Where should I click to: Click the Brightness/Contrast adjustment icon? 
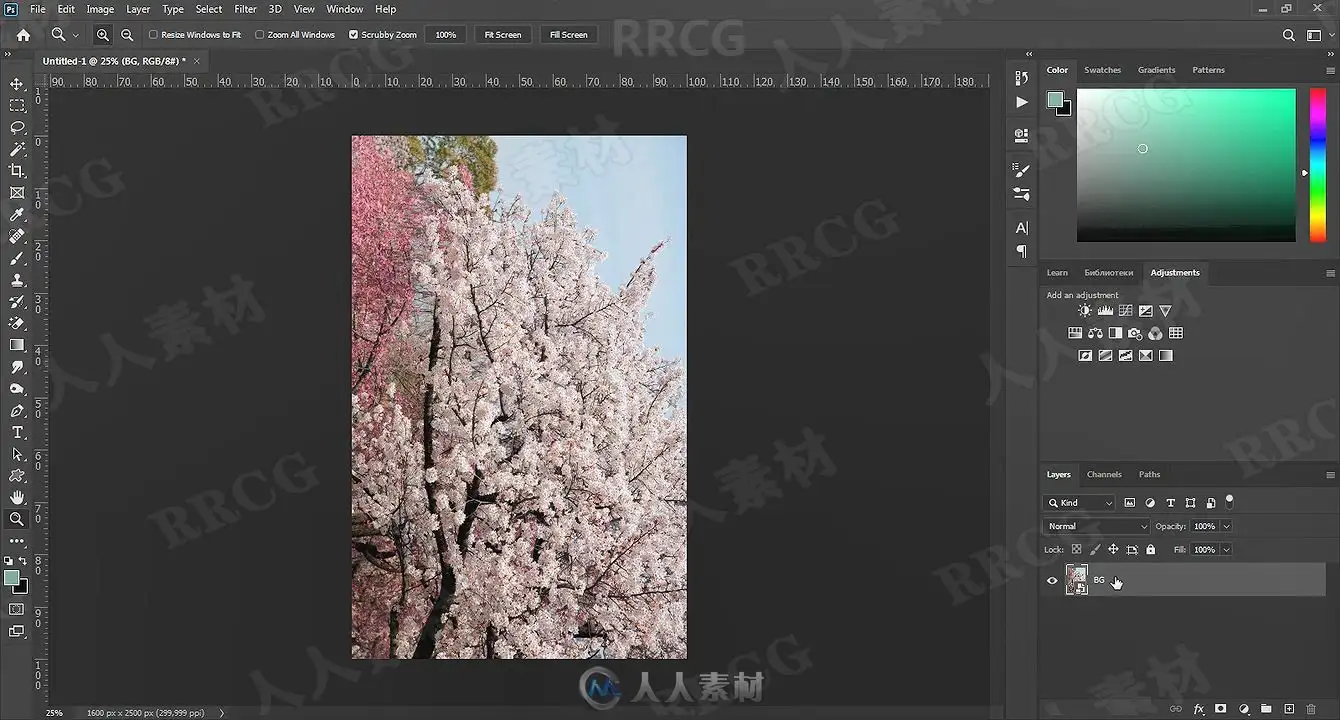click(1085, 311)
